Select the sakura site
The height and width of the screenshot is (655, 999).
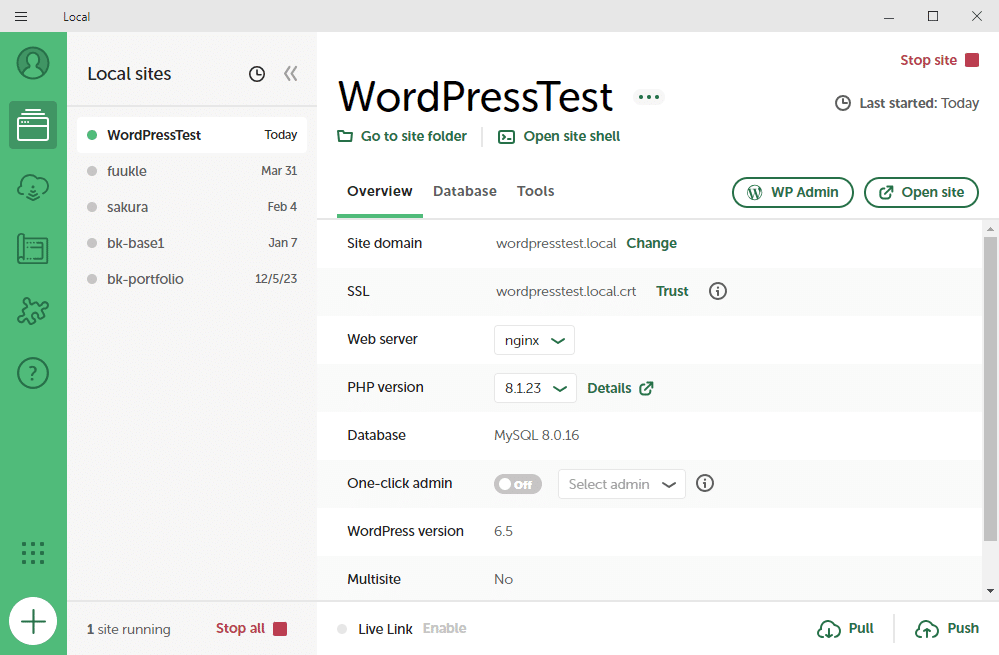(x=192, y=207)
